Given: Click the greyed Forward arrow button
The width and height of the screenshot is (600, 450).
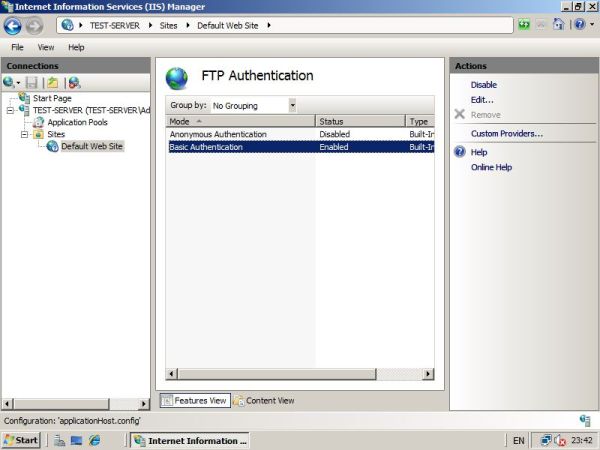Looking at the screenshot, I should click(34, 26).
